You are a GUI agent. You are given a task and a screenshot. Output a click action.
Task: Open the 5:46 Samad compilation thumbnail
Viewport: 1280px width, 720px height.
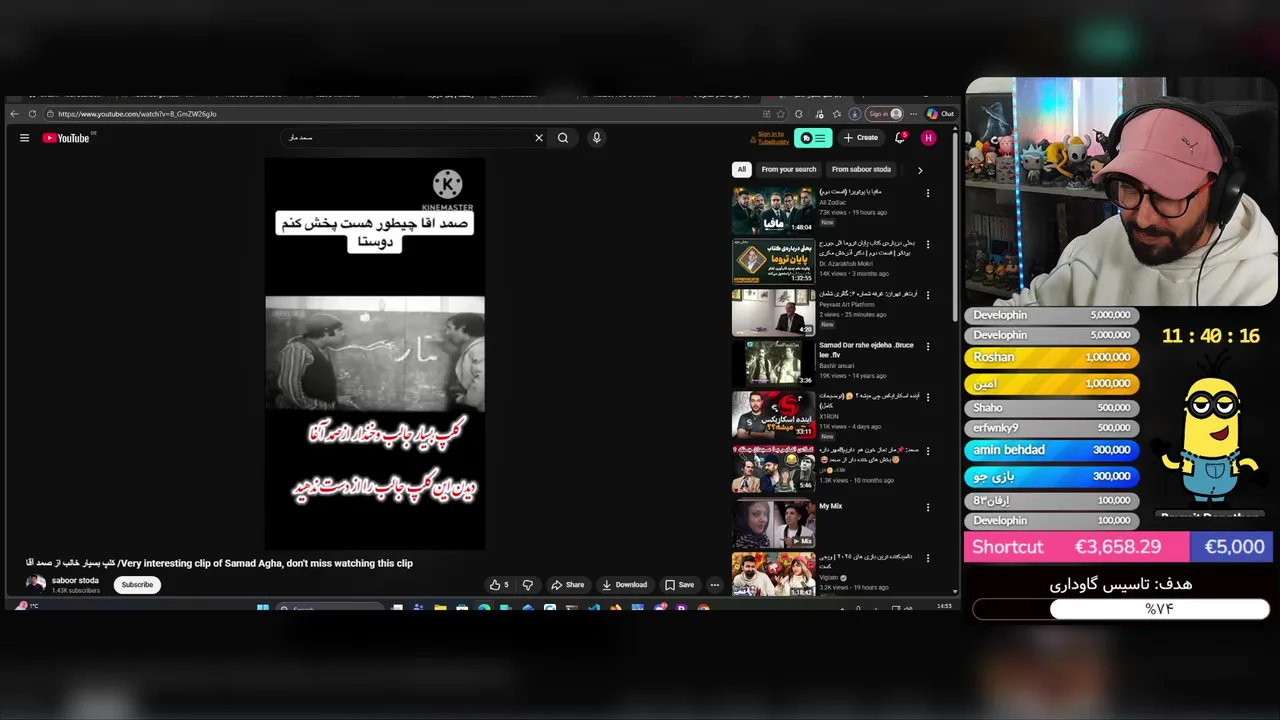click(773, 468)
